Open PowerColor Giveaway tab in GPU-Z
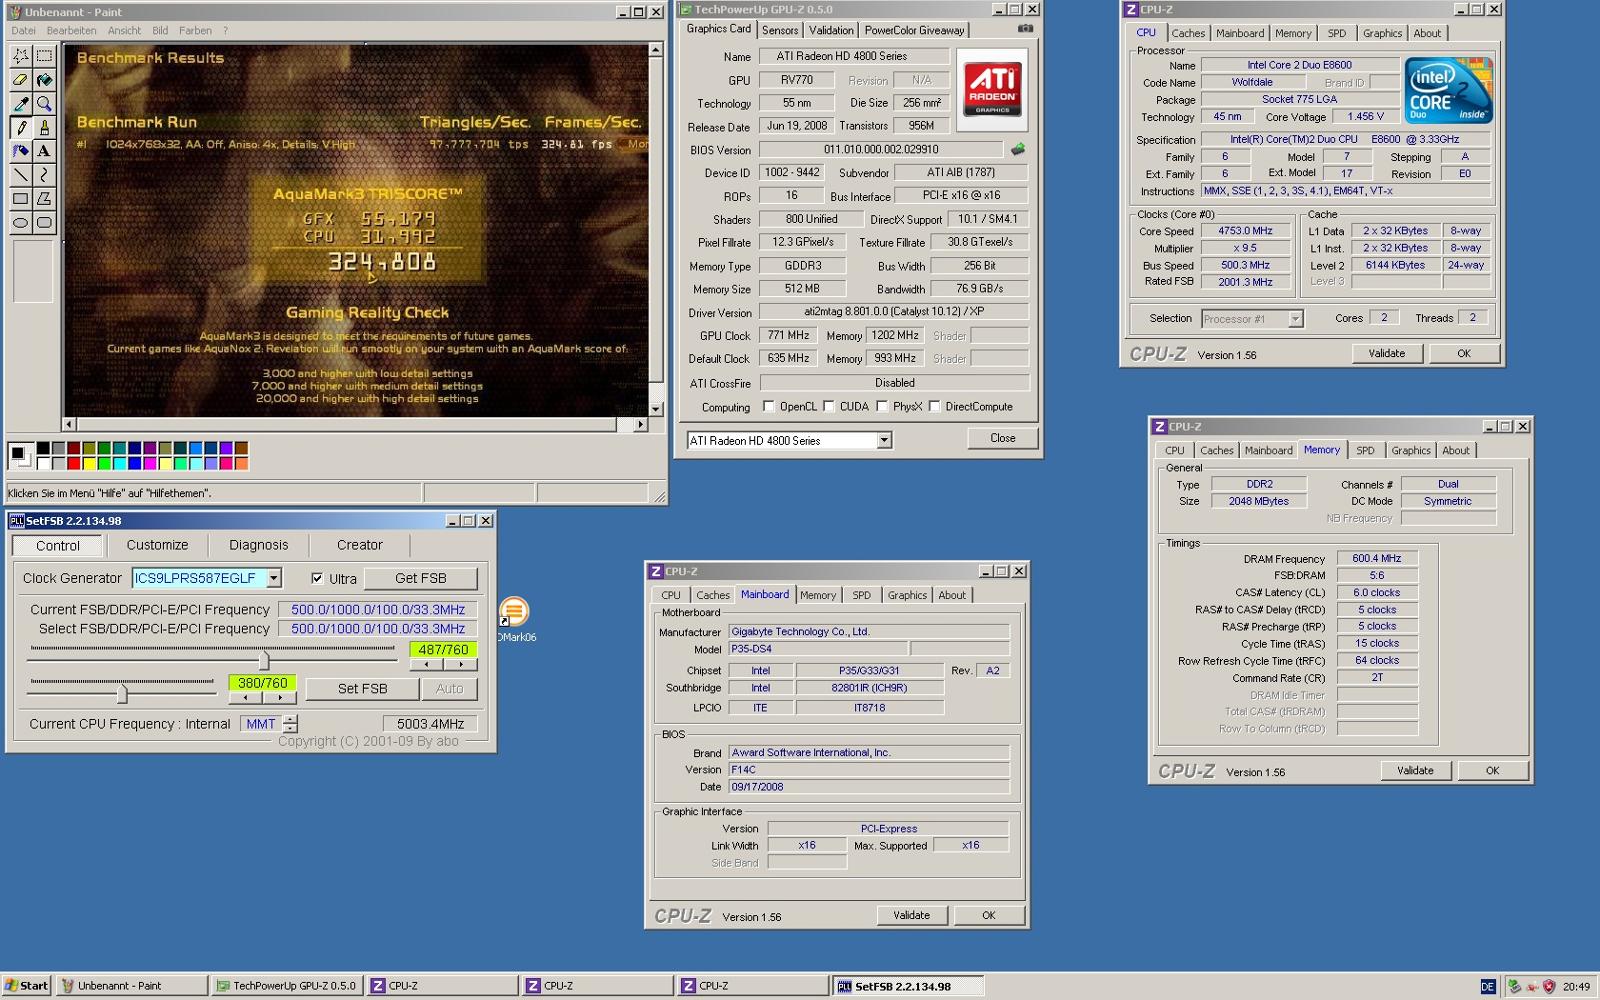Screen dimensions: 1600x1000 pyautogui.click(x=914, y=31)
